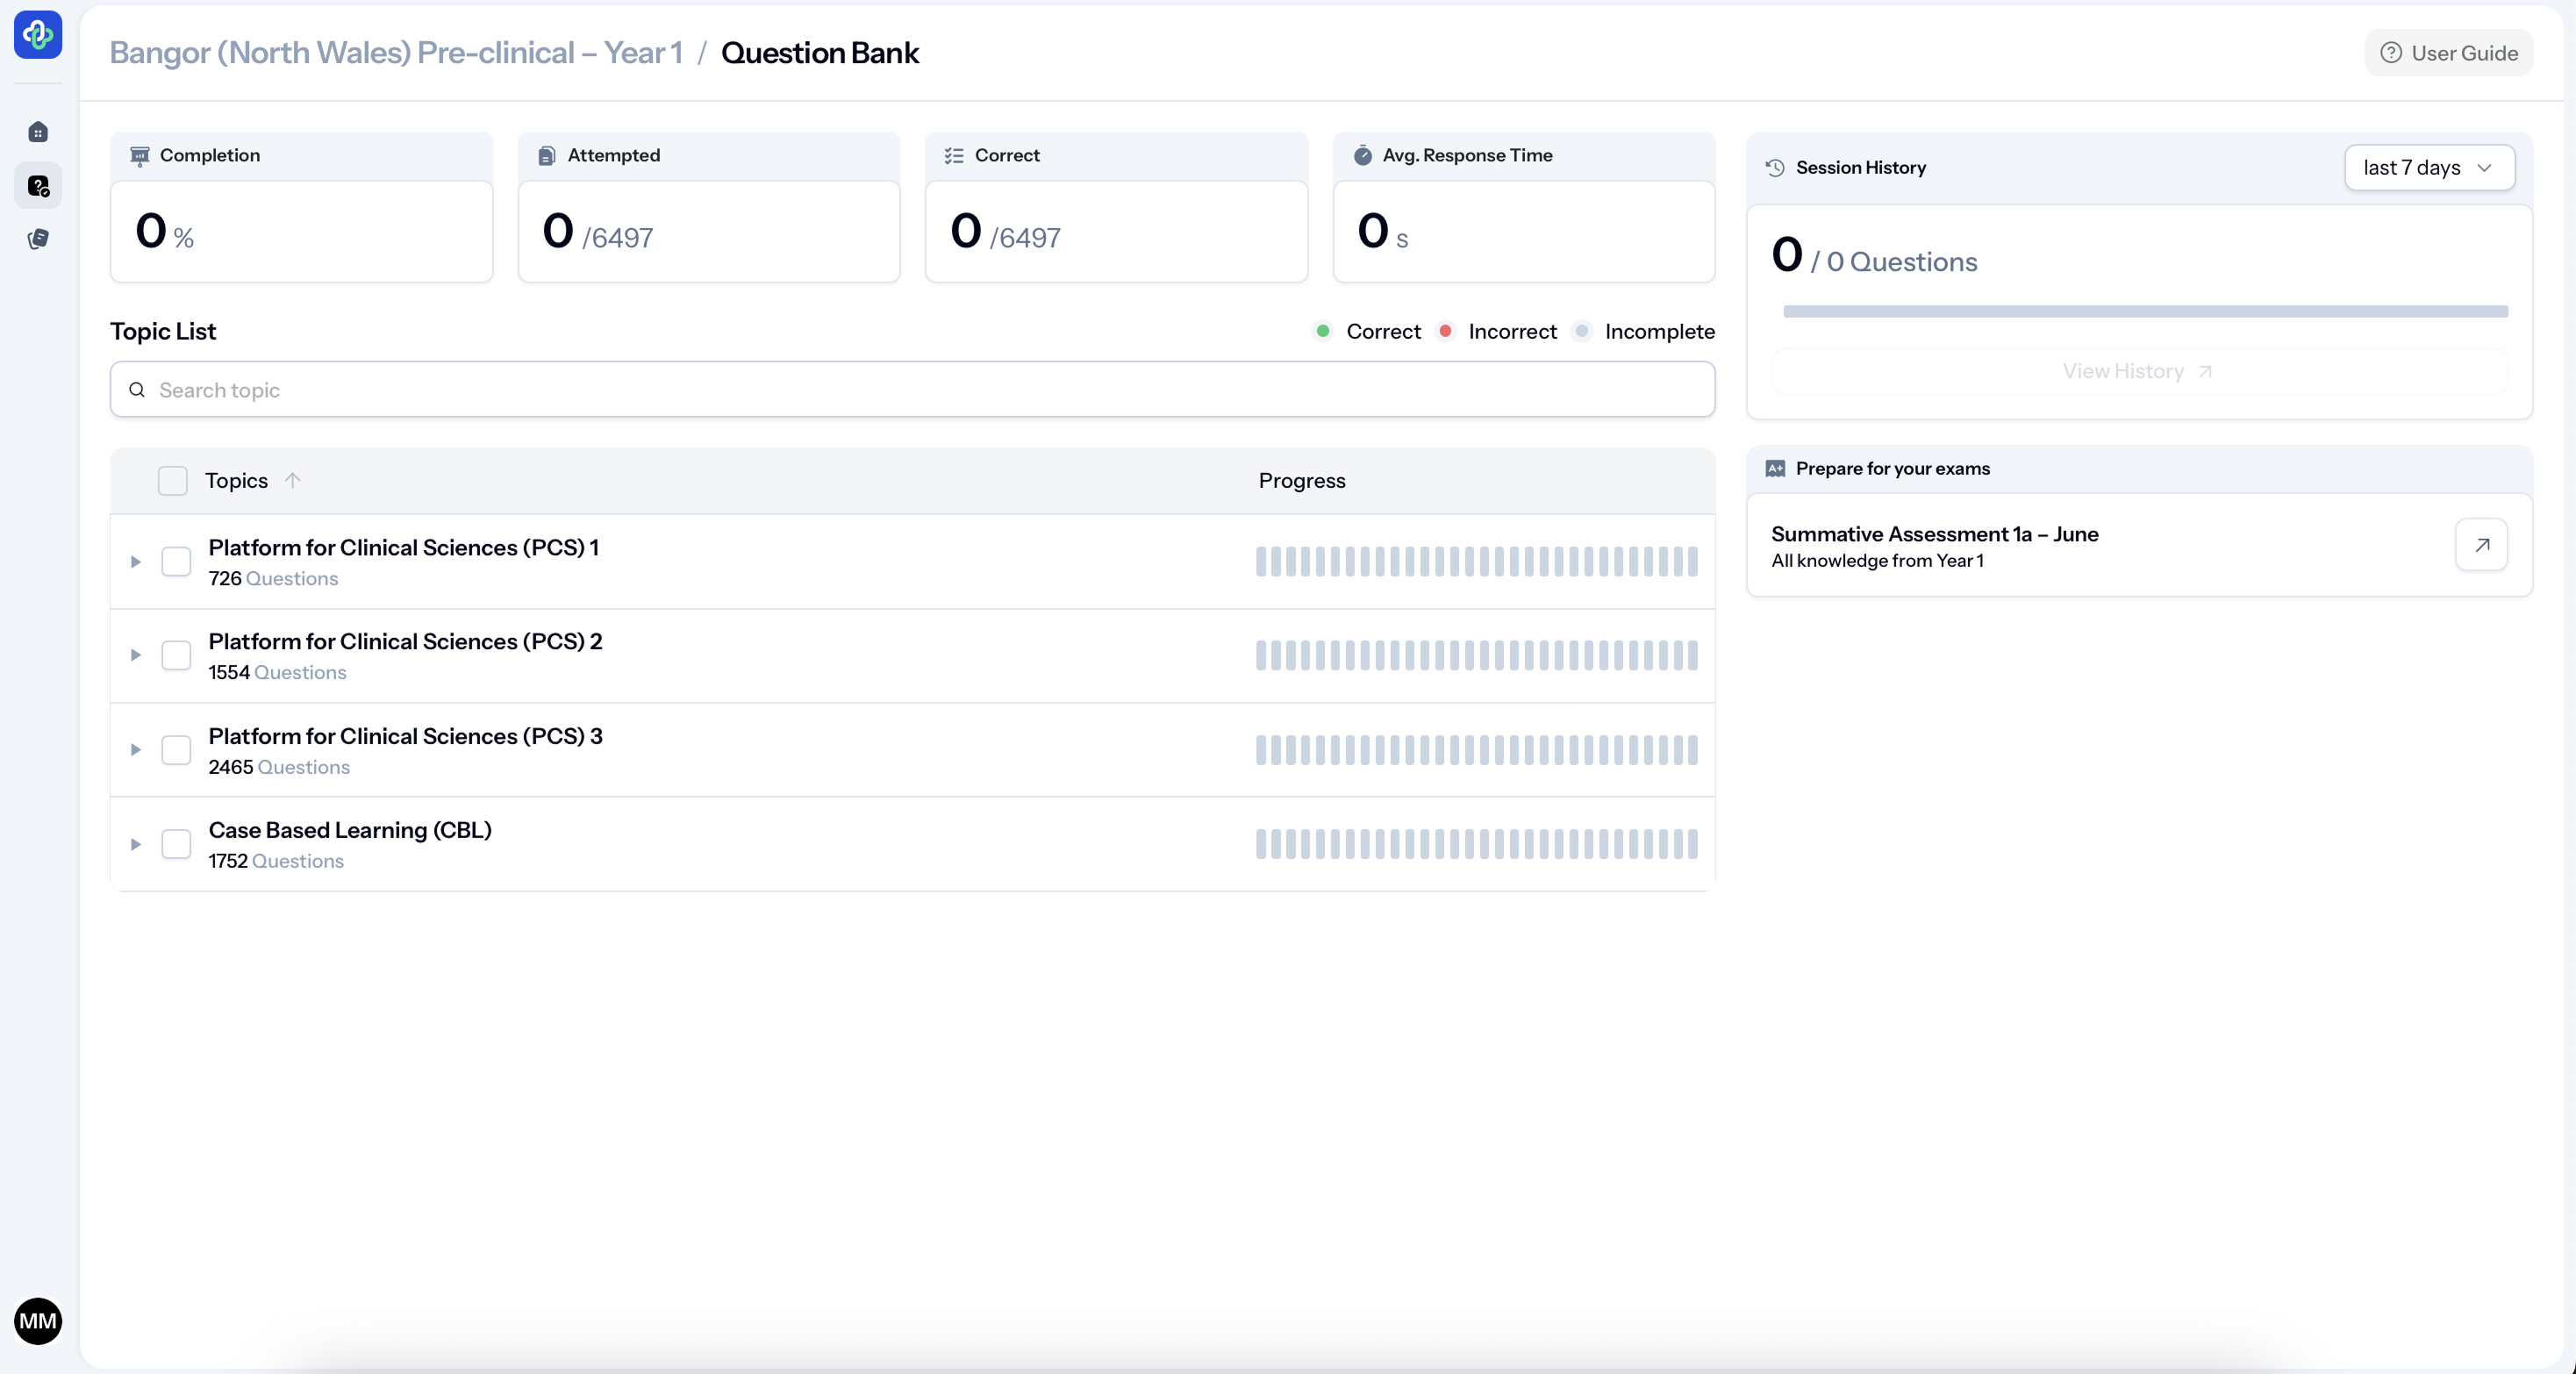The width and height of the screenshot is (2576, 1374).
Task: Expand Platform for Clinical Sciences 3 row
Action: coord(136,750)
